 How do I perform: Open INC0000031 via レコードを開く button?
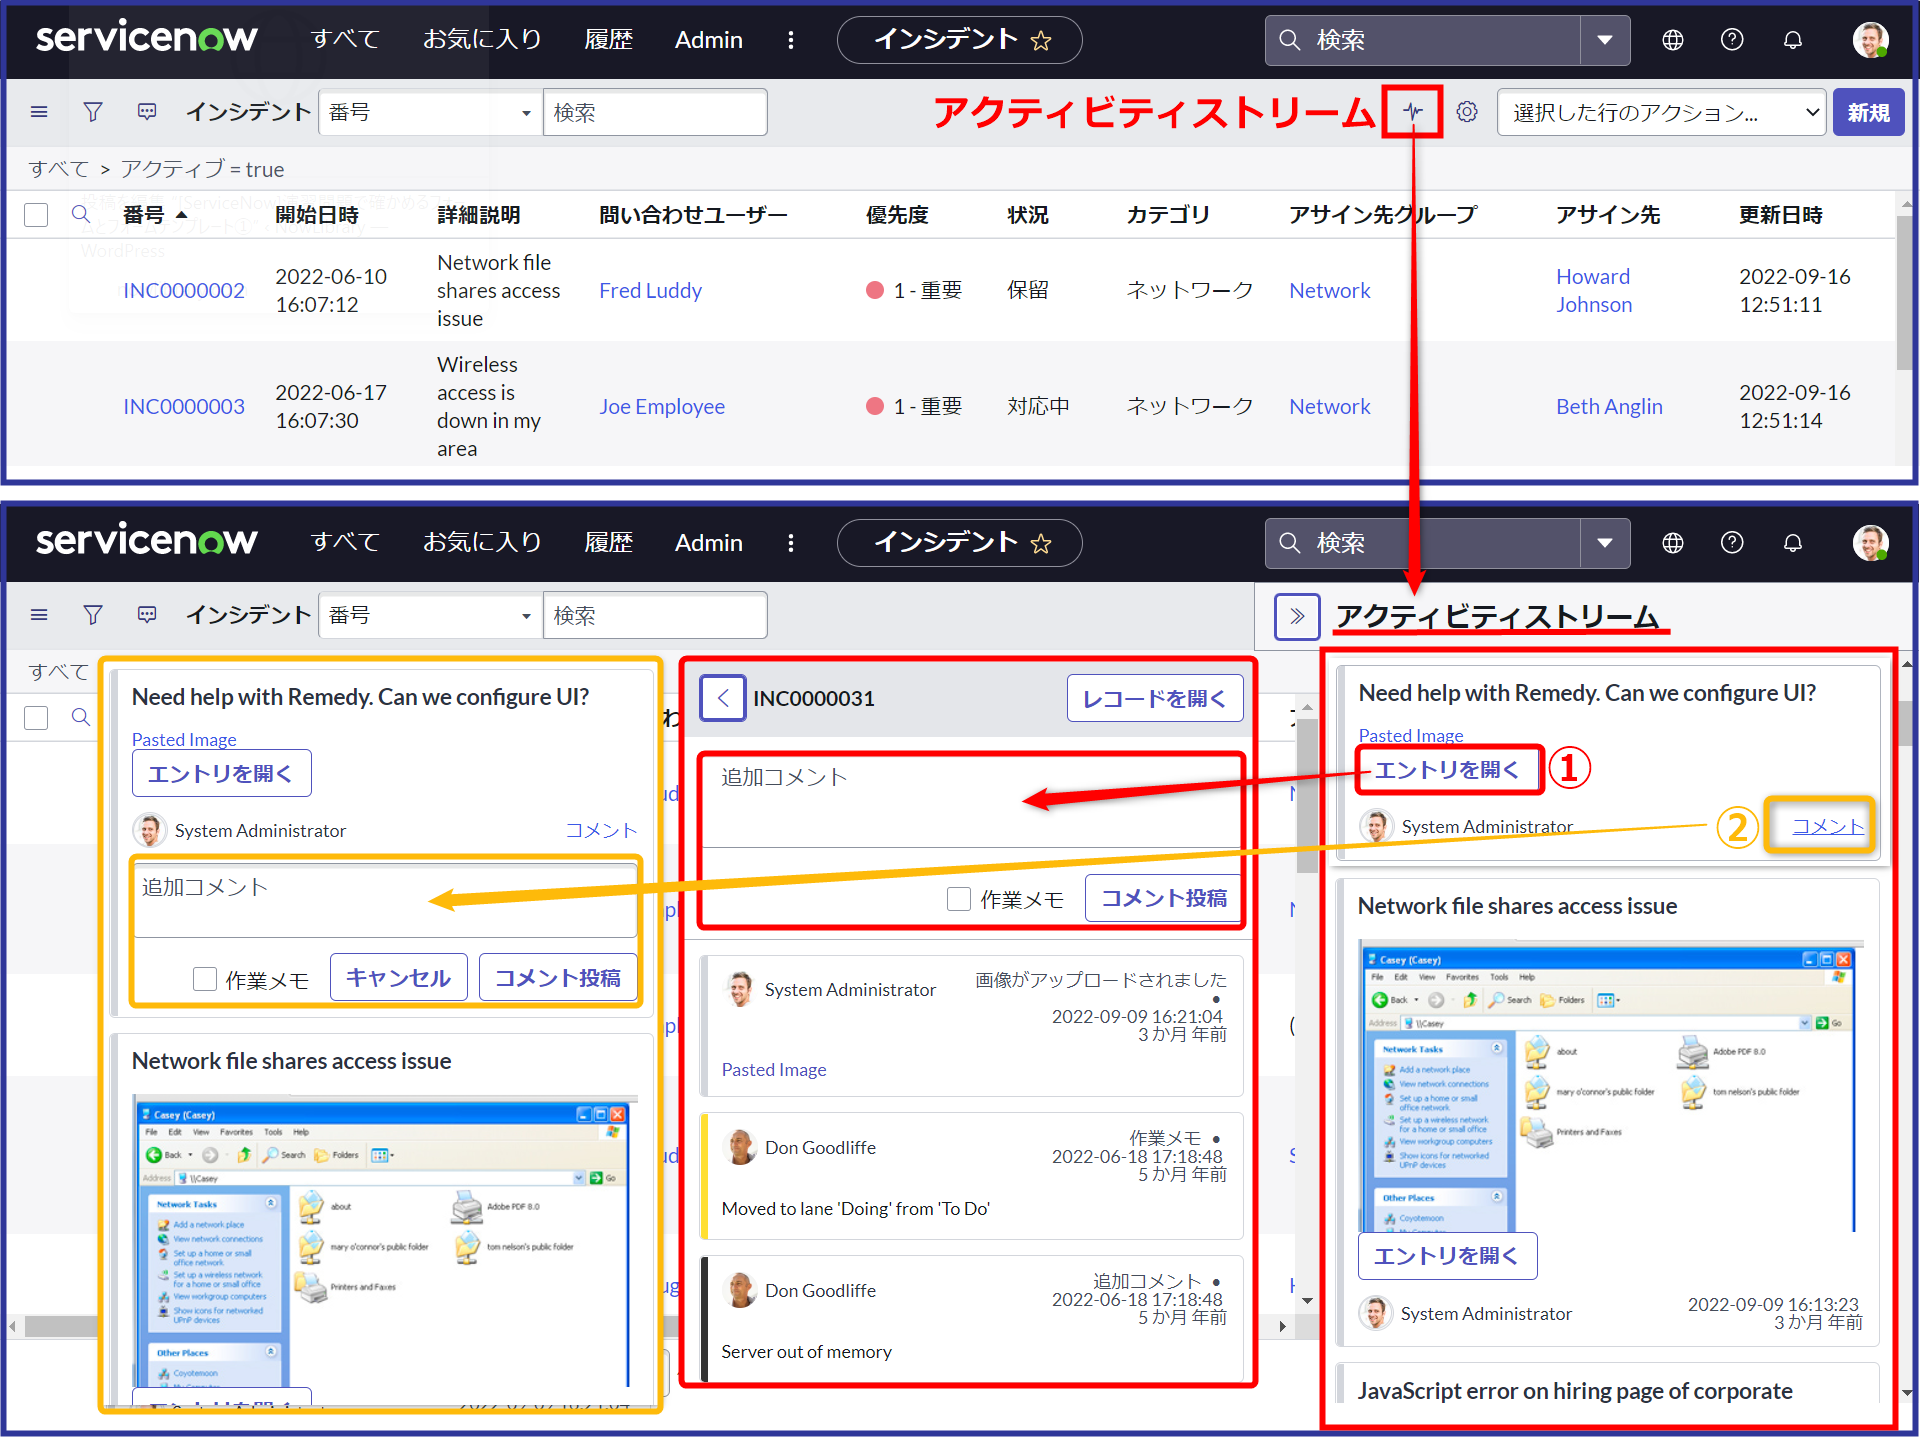click(1154, 698)
